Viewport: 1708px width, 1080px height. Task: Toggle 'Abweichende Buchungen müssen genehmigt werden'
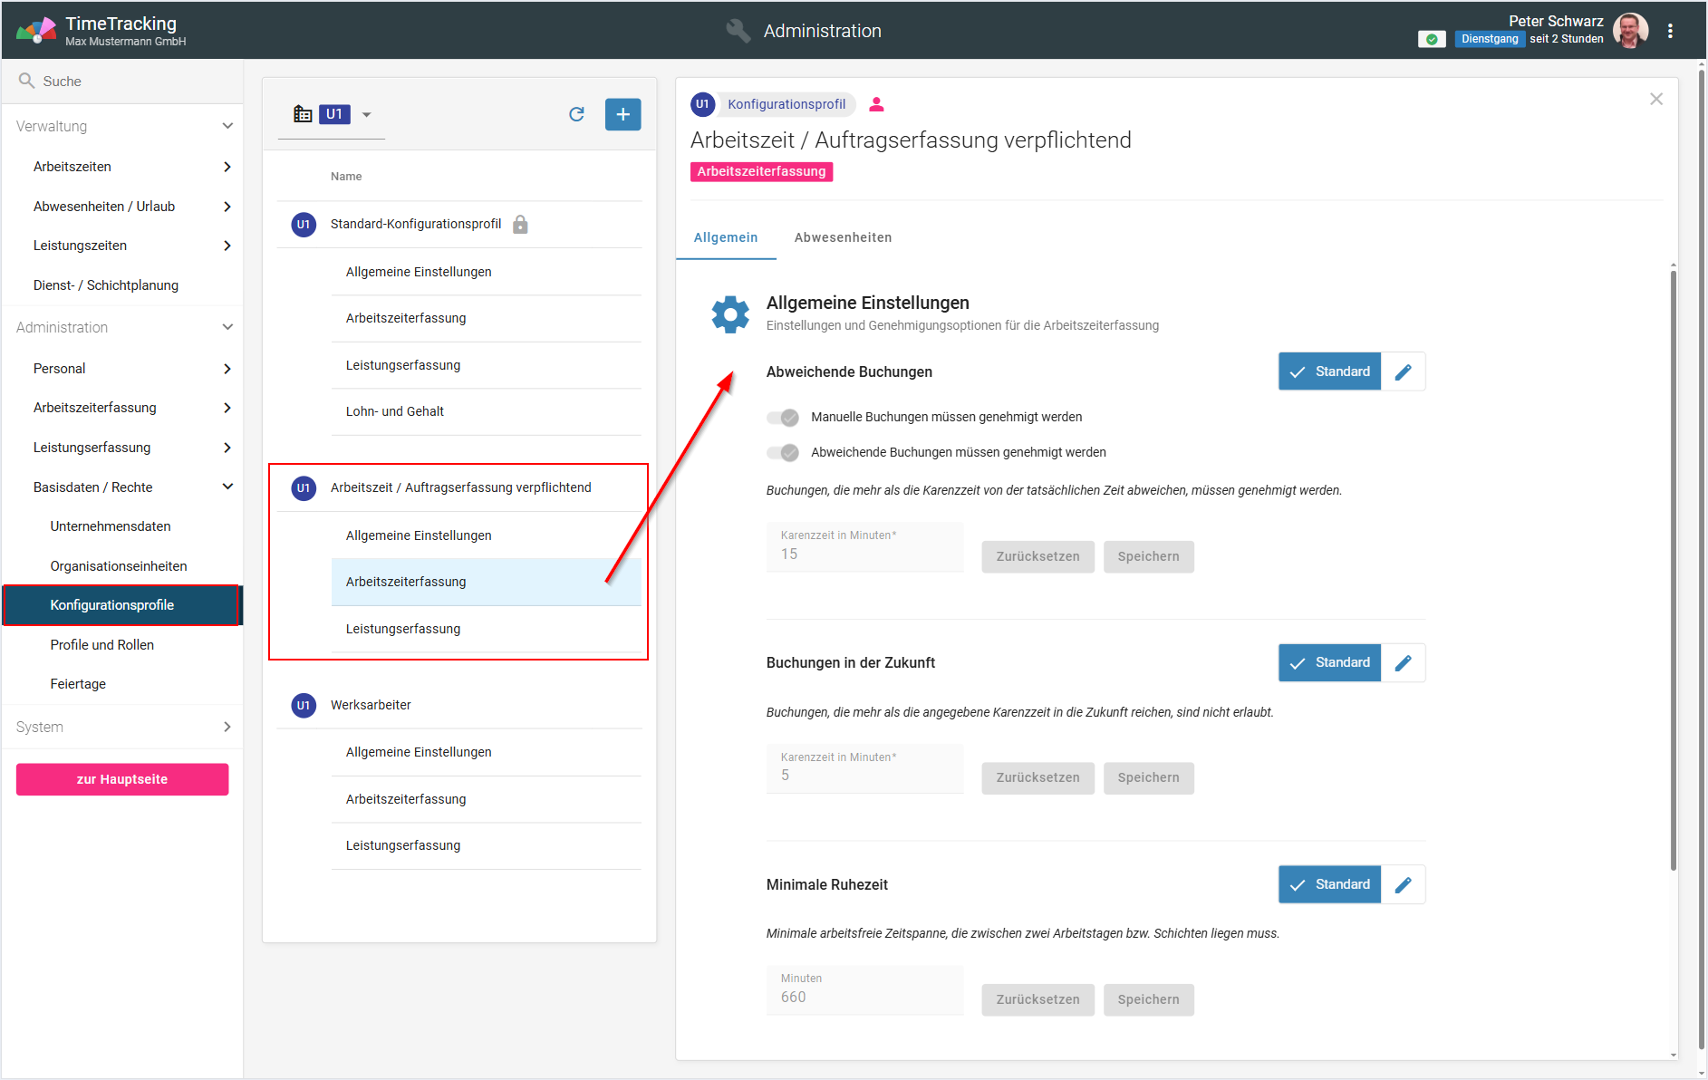(782, 453)
